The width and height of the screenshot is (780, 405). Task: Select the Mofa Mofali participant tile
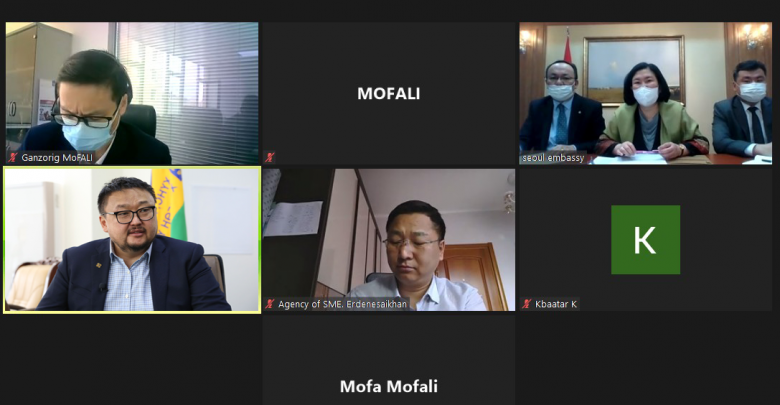pos(389,360)
